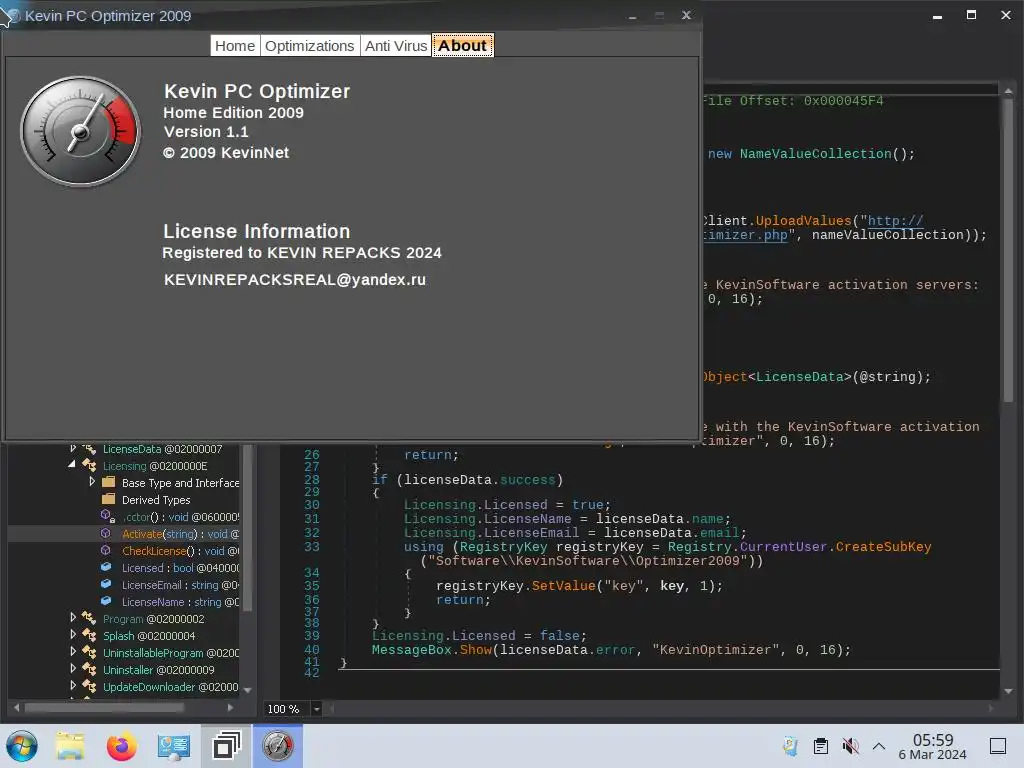Click the tree horizontal scrollbar left arrow
Image resolution: width=1024 pixels, height=768 pixels.
(16, 707)
